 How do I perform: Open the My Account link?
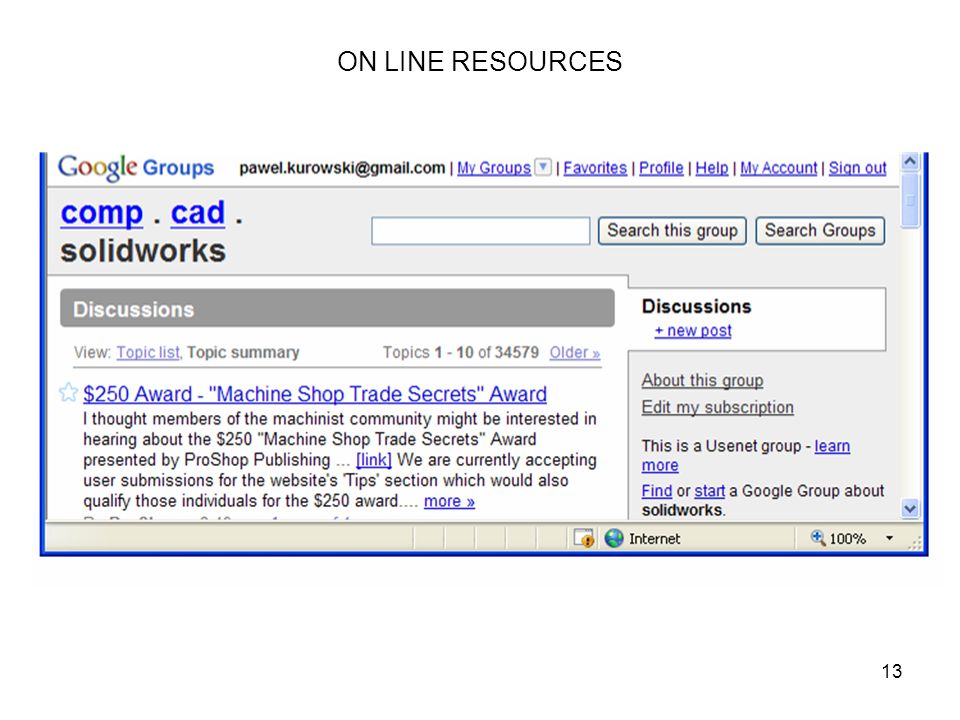click(779, 168)
